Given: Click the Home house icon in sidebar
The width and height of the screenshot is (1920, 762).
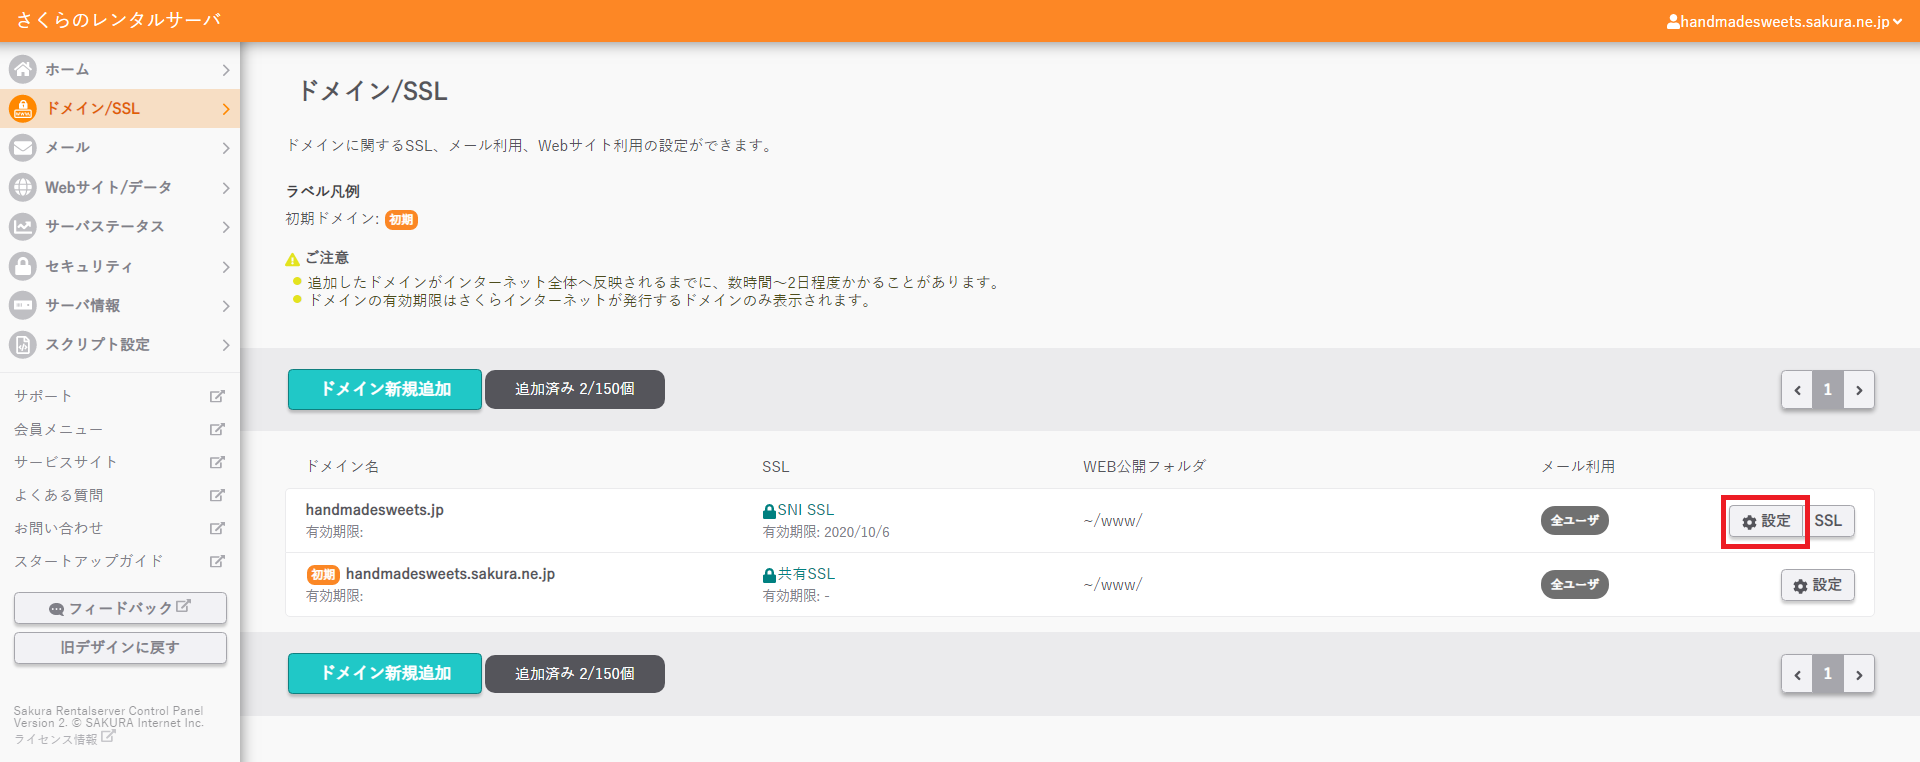Looking at the screenshot, I should tap(23, 69).
